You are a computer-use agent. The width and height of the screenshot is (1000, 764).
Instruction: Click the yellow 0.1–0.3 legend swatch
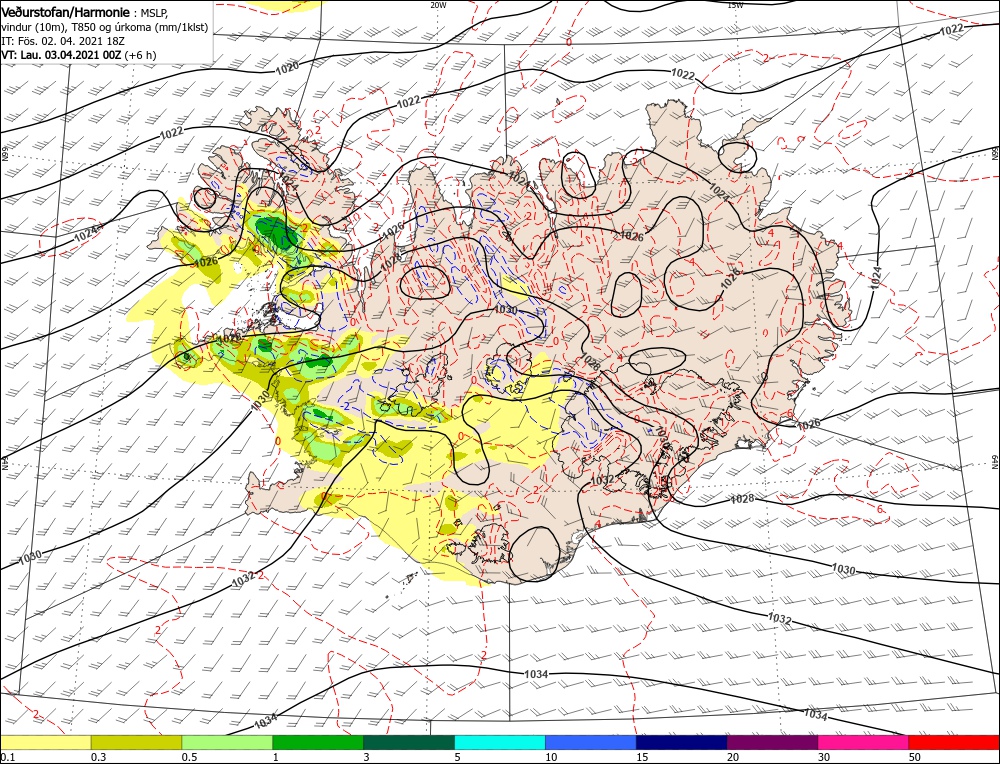pos(46,742)
